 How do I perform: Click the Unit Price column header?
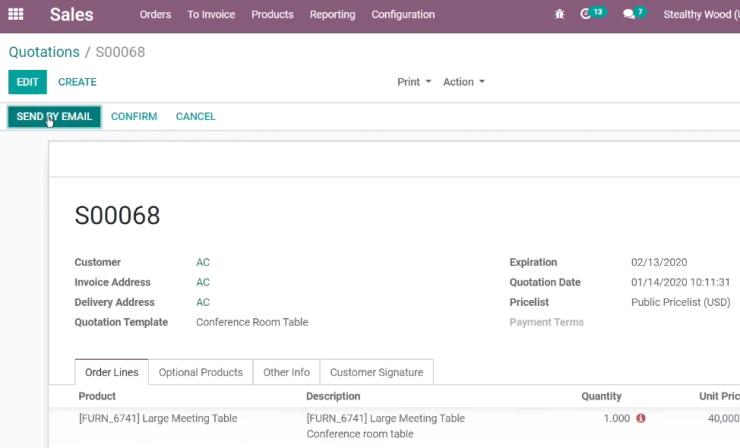click(719, 397)
